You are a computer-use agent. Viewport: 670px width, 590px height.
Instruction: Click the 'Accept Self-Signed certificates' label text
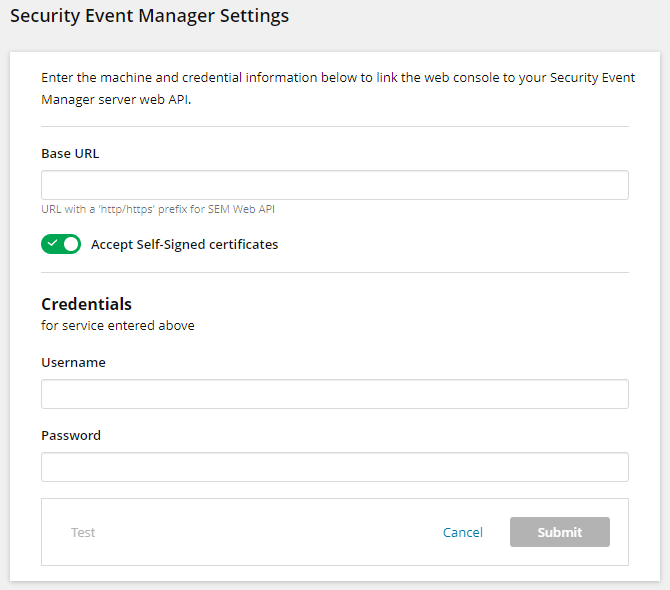click(x=184, y=244)
